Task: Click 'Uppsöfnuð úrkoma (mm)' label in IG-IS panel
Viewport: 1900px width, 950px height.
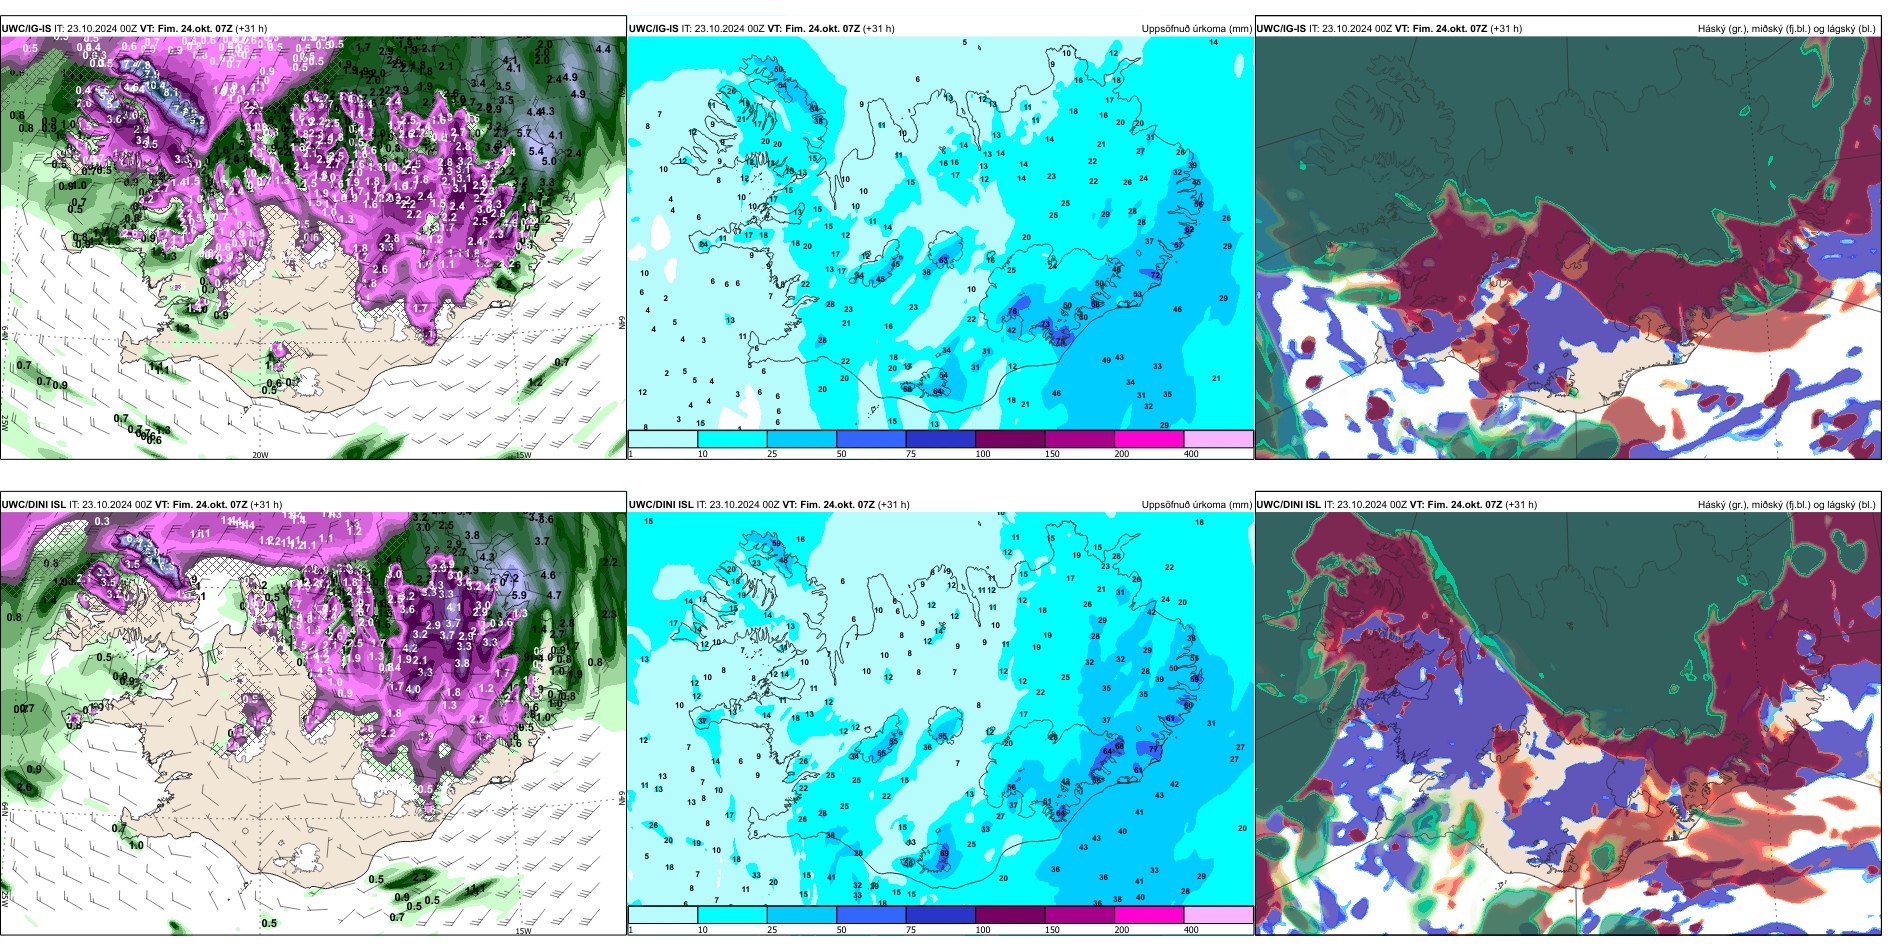Action: [1196, 29]
